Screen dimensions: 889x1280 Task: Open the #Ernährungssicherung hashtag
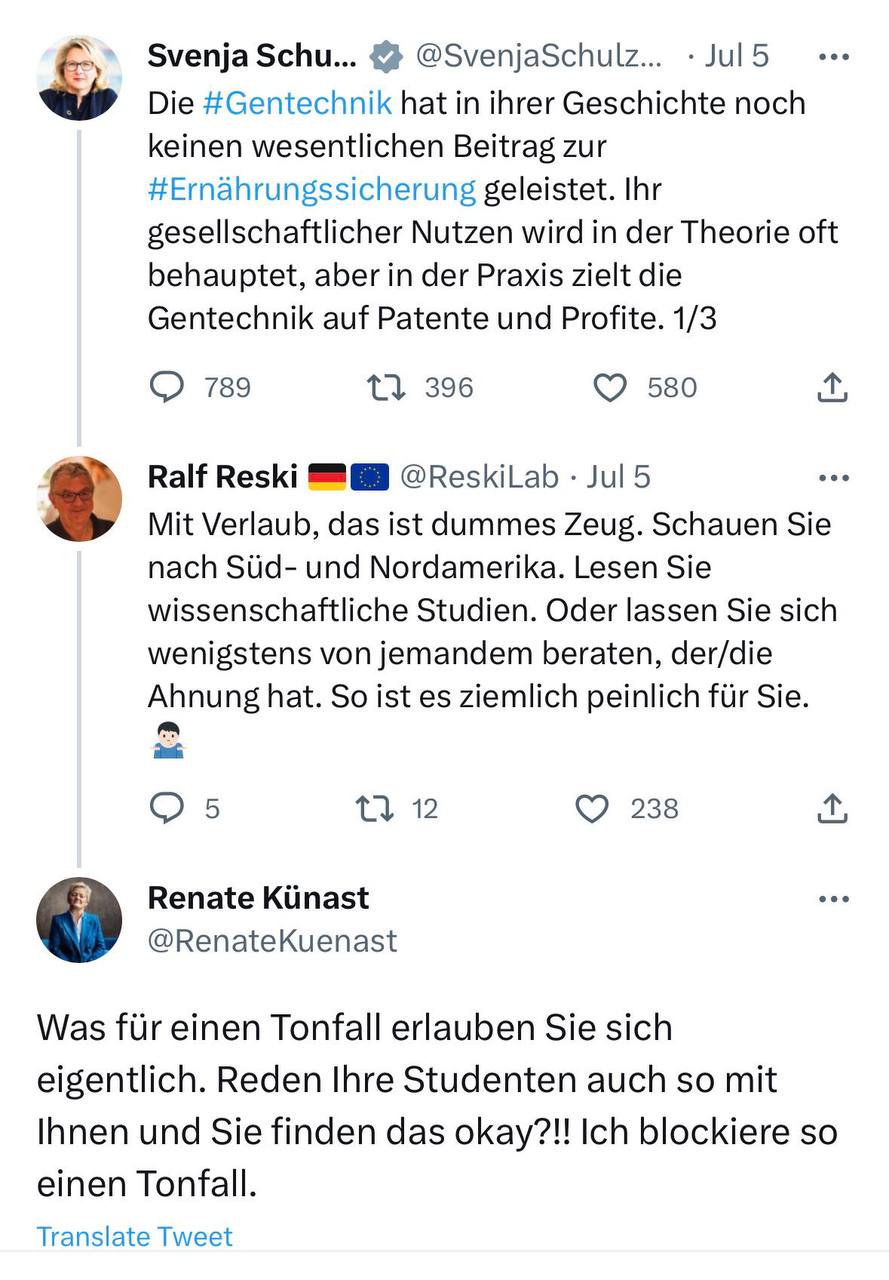pos(311,188)
